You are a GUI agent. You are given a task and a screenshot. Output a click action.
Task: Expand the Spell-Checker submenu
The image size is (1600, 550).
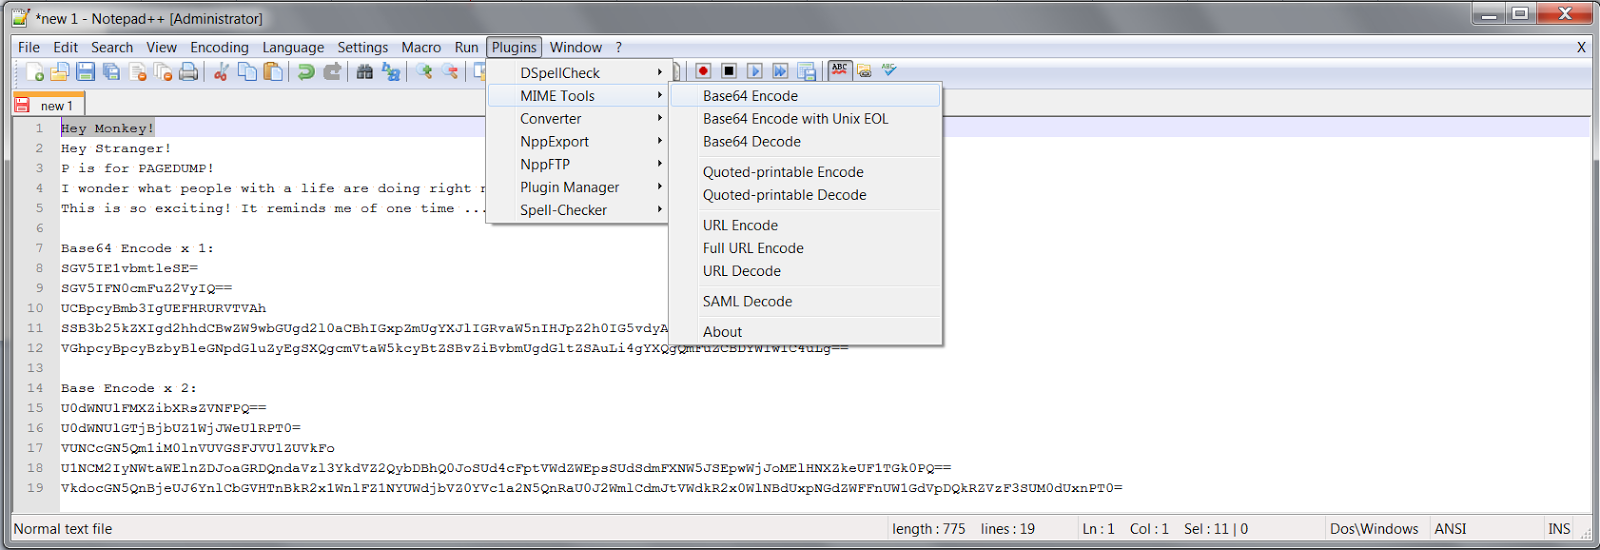[577, 211]
